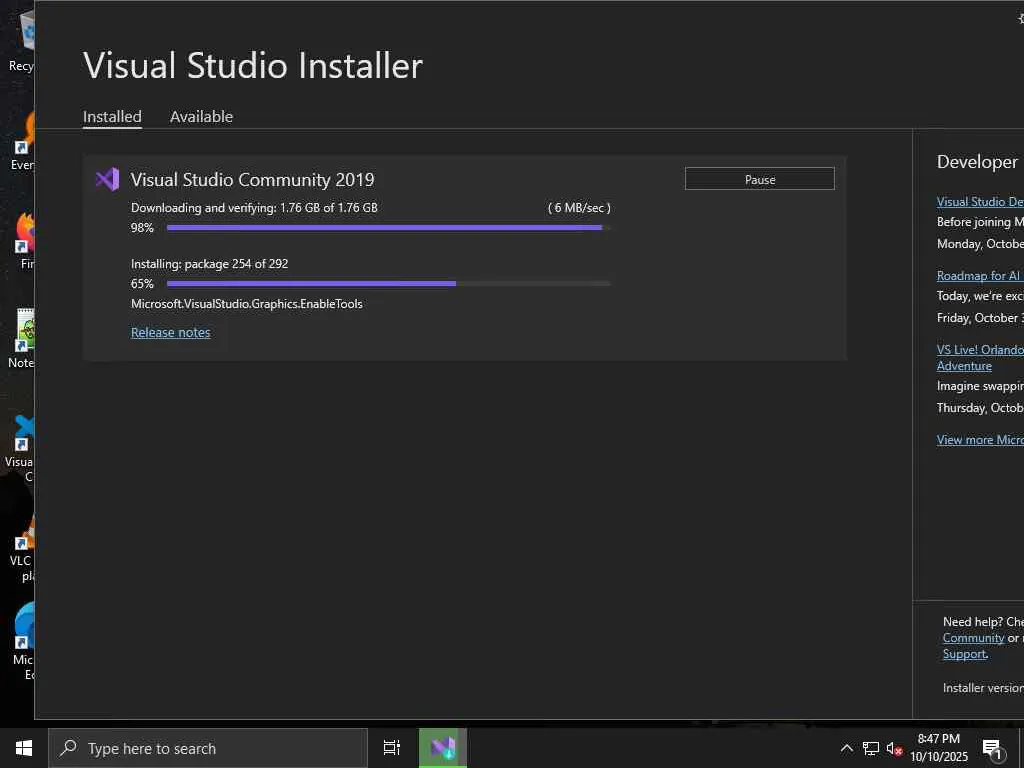Image resolution: width=1024 pixels, height=768 pixels.
Task: Click the downloading and verifying progress bar
Action: [x=389, y=227]
